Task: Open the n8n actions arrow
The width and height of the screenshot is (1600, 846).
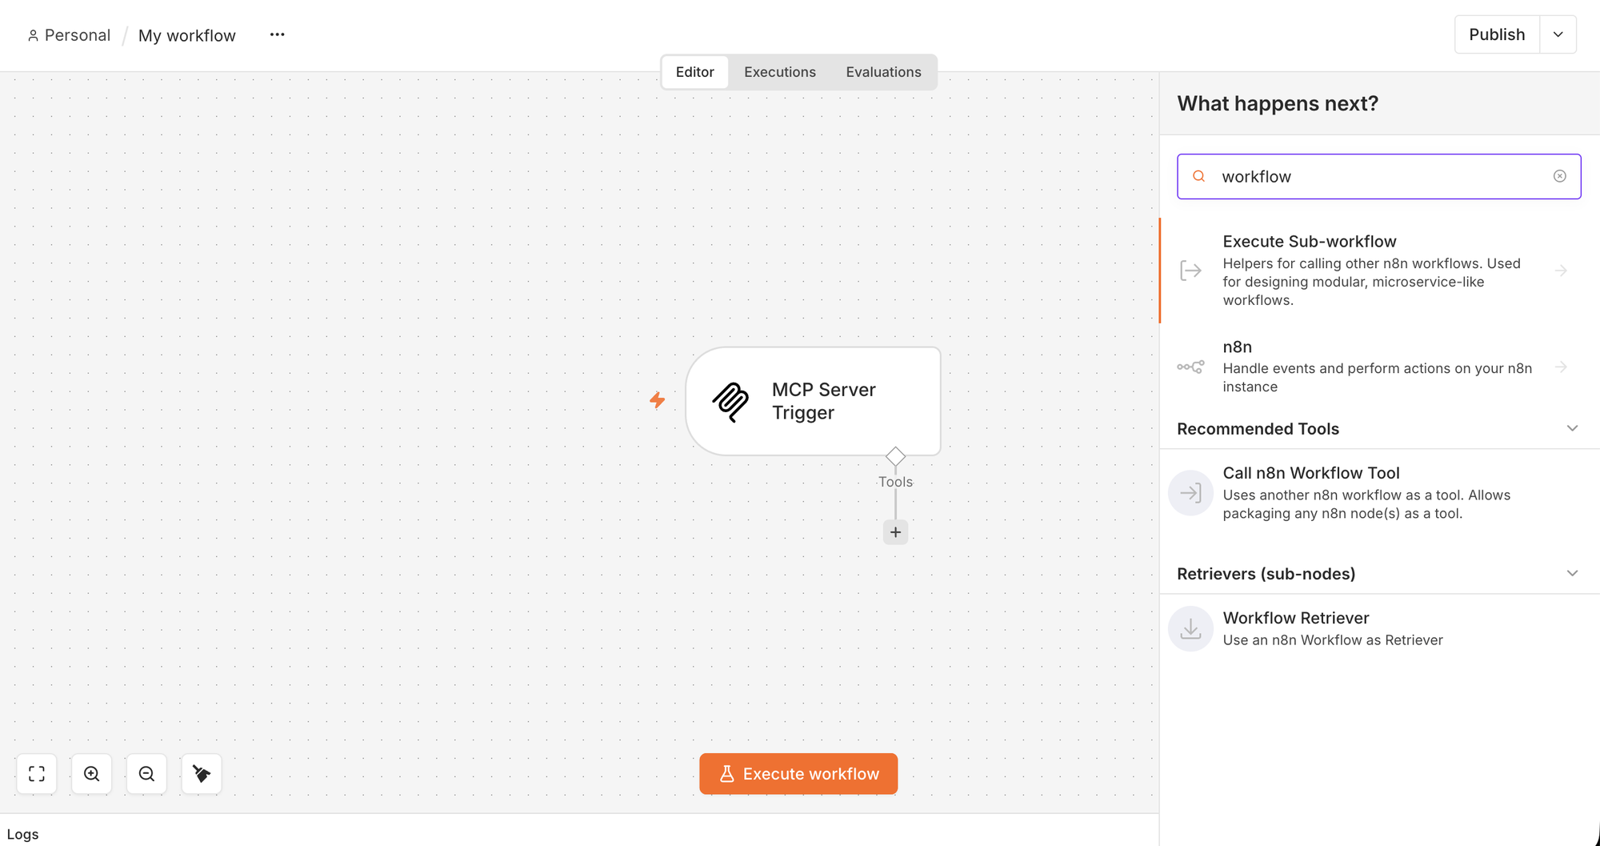Action: pos(1561,367)
